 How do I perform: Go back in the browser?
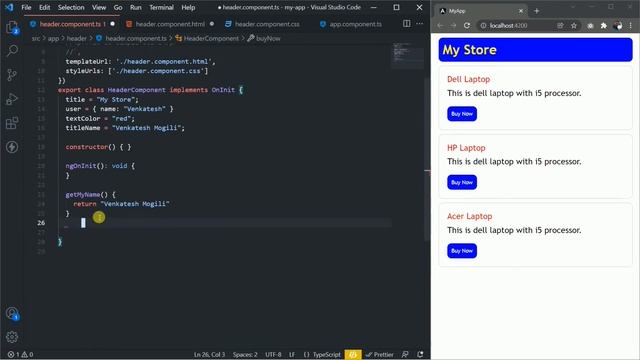(x=440, y=25)
